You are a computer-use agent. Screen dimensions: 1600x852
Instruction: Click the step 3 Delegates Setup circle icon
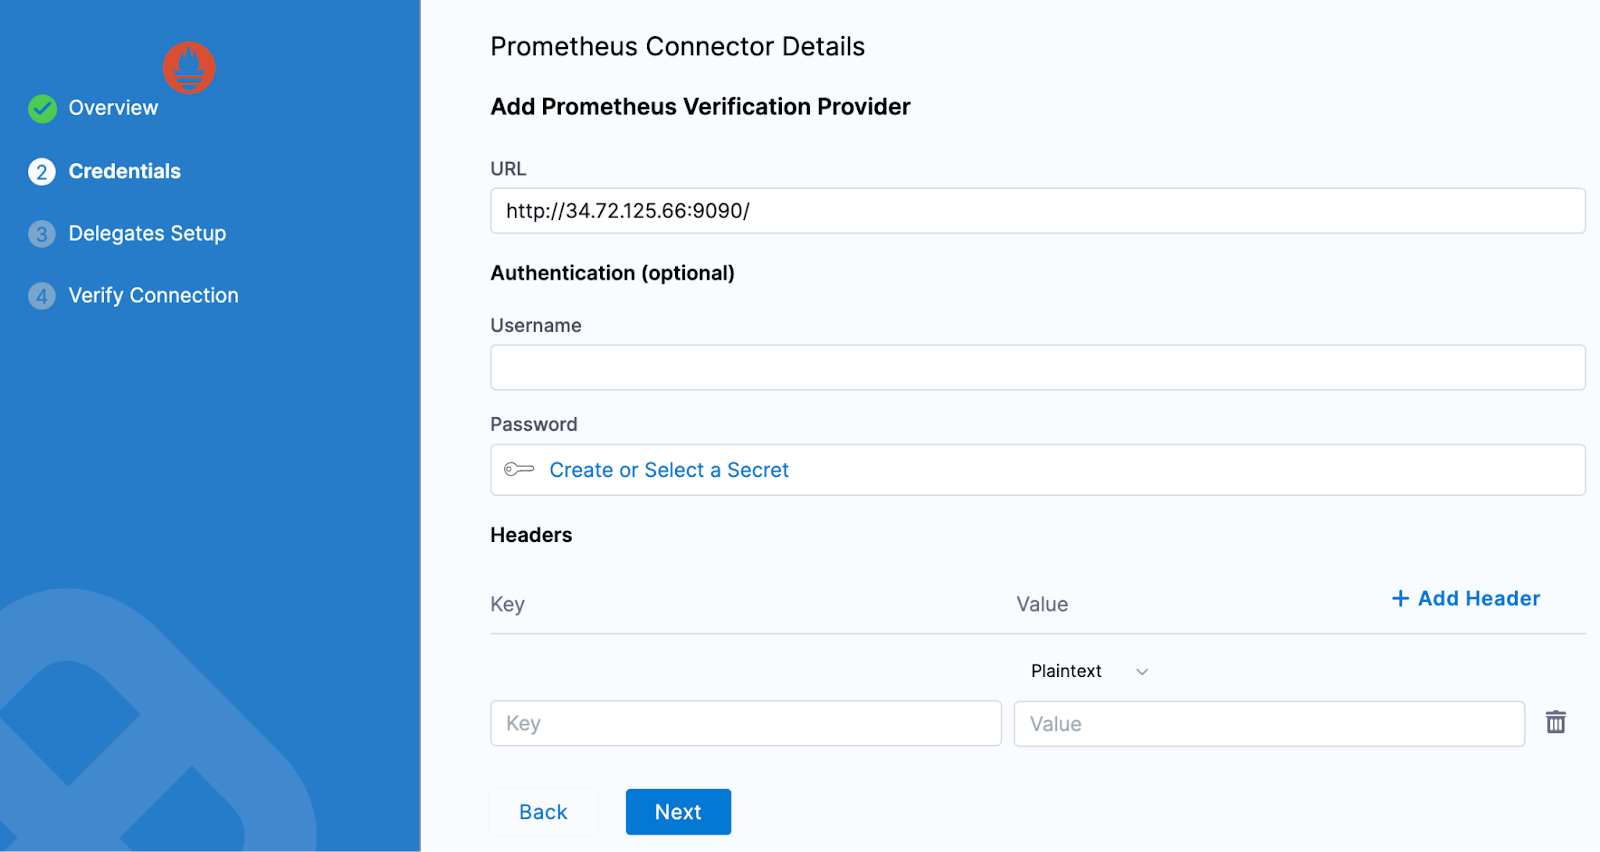click(x=41, y=234)
